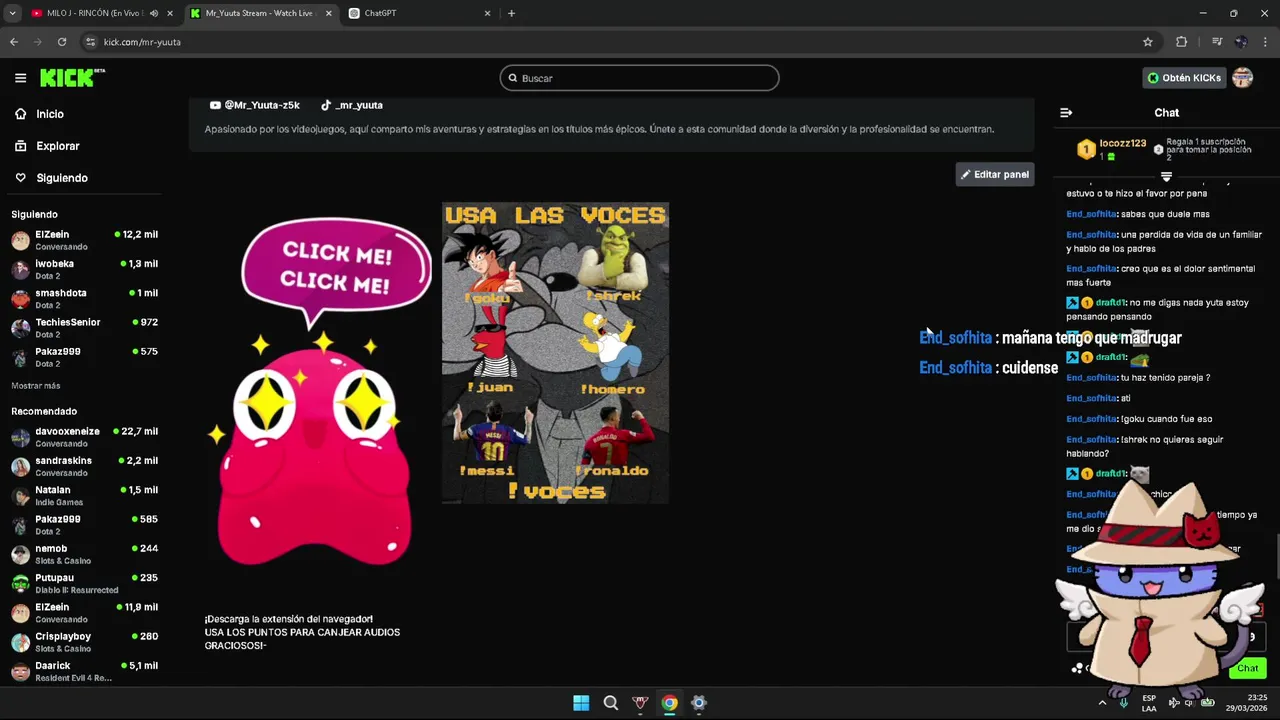This screenshot has height=720, width=1280.
Task: Open the davooxeneize recommended channel
Action: [x=84, y=437]
